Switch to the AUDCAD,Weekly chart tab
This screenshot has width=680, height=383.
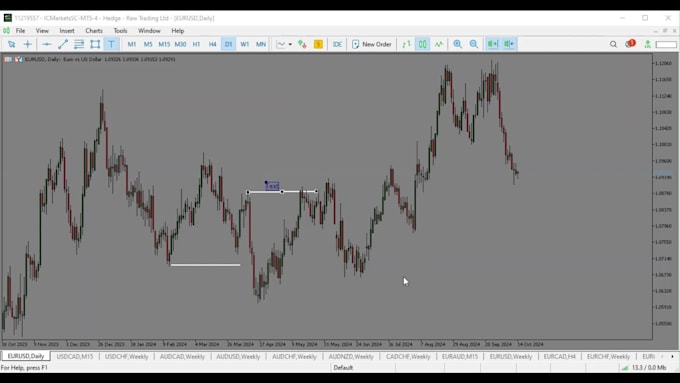[x=182, y=357]
